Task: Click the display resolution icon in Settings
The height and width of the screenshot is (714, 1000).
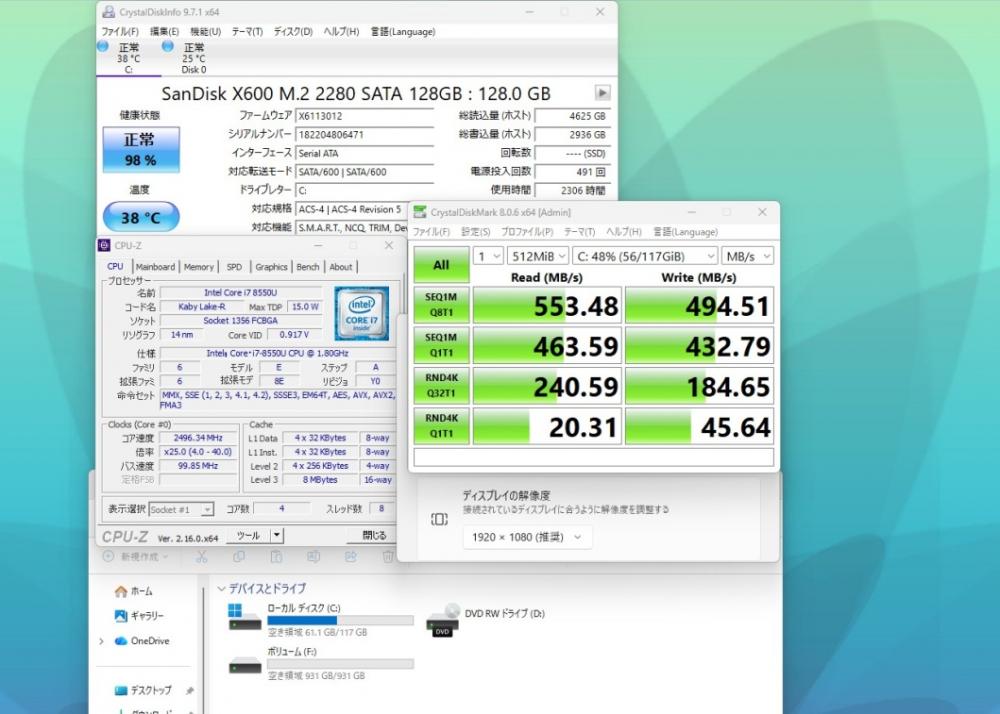Action: coord(439,519)
